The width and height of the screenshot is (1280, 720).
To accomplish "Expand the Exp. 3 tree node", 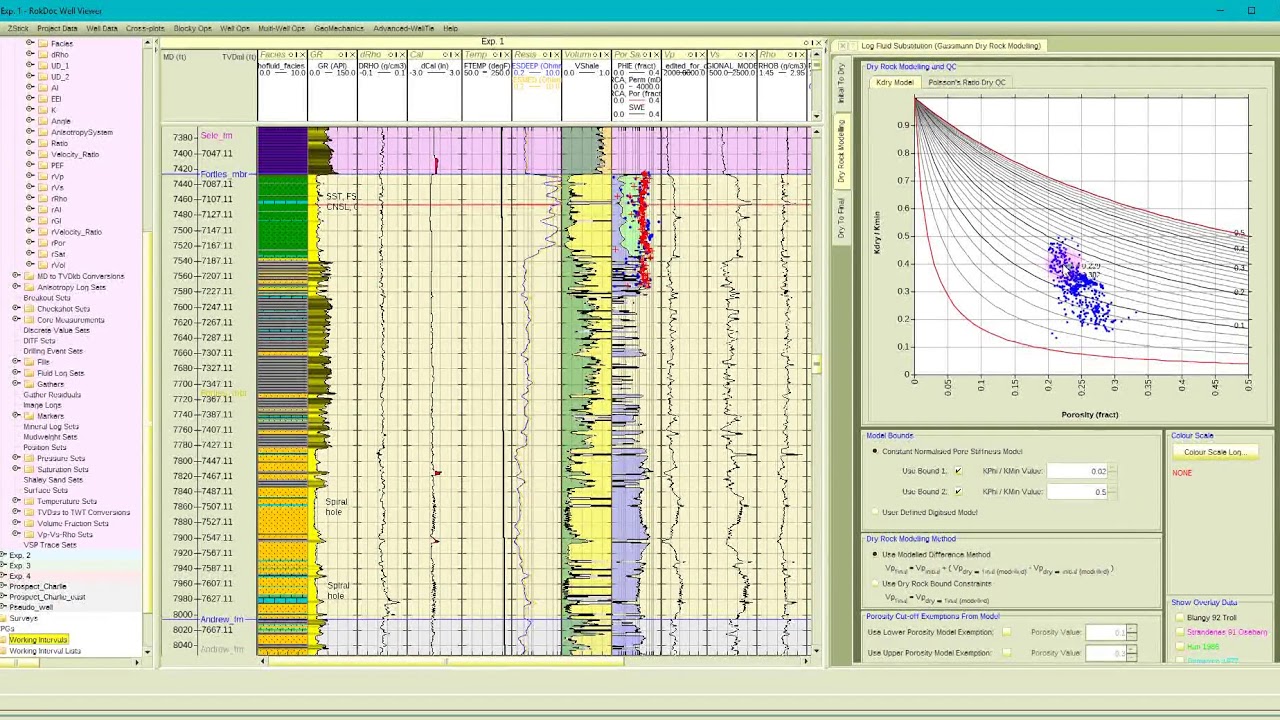I will point(3,566).
